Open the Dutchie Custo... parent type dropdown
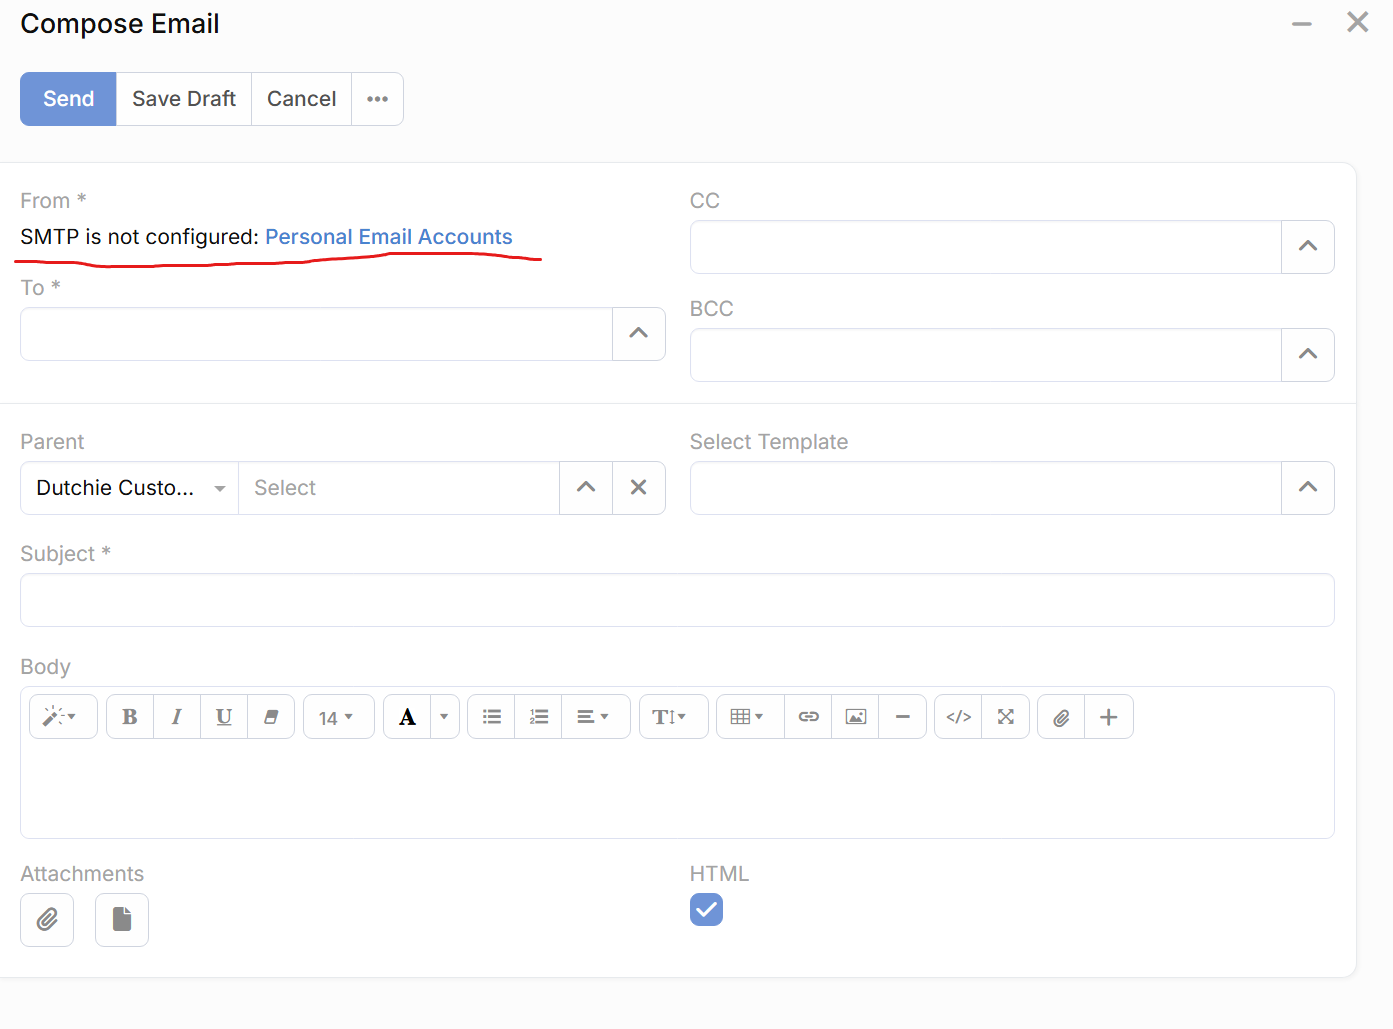This screenshot has width=1393, height=1029. (x=130, y=488)
